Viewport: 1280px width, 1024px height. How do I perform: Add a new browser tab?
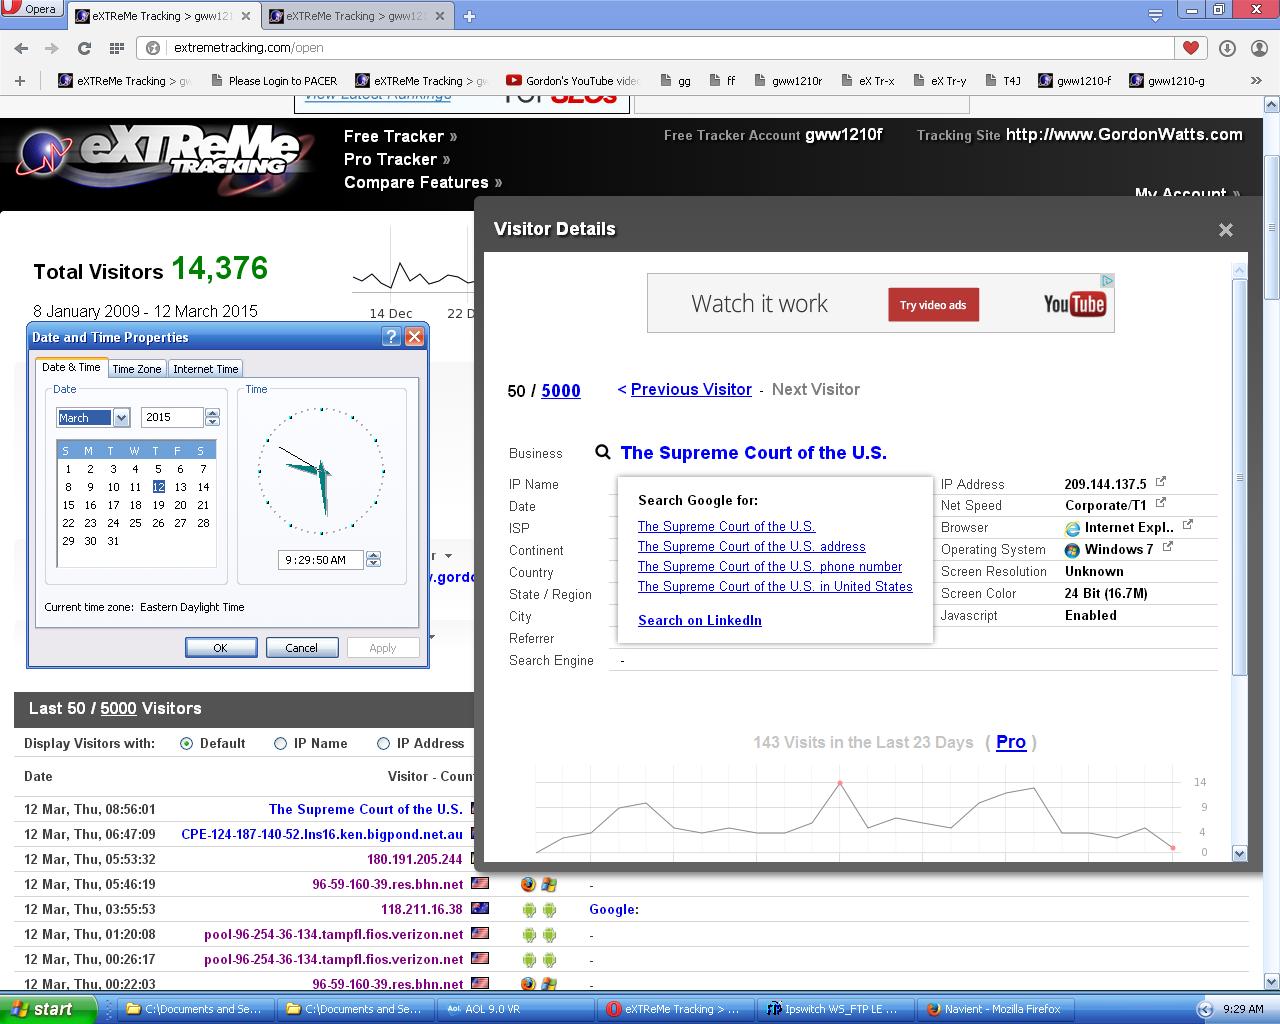point(469,16)
